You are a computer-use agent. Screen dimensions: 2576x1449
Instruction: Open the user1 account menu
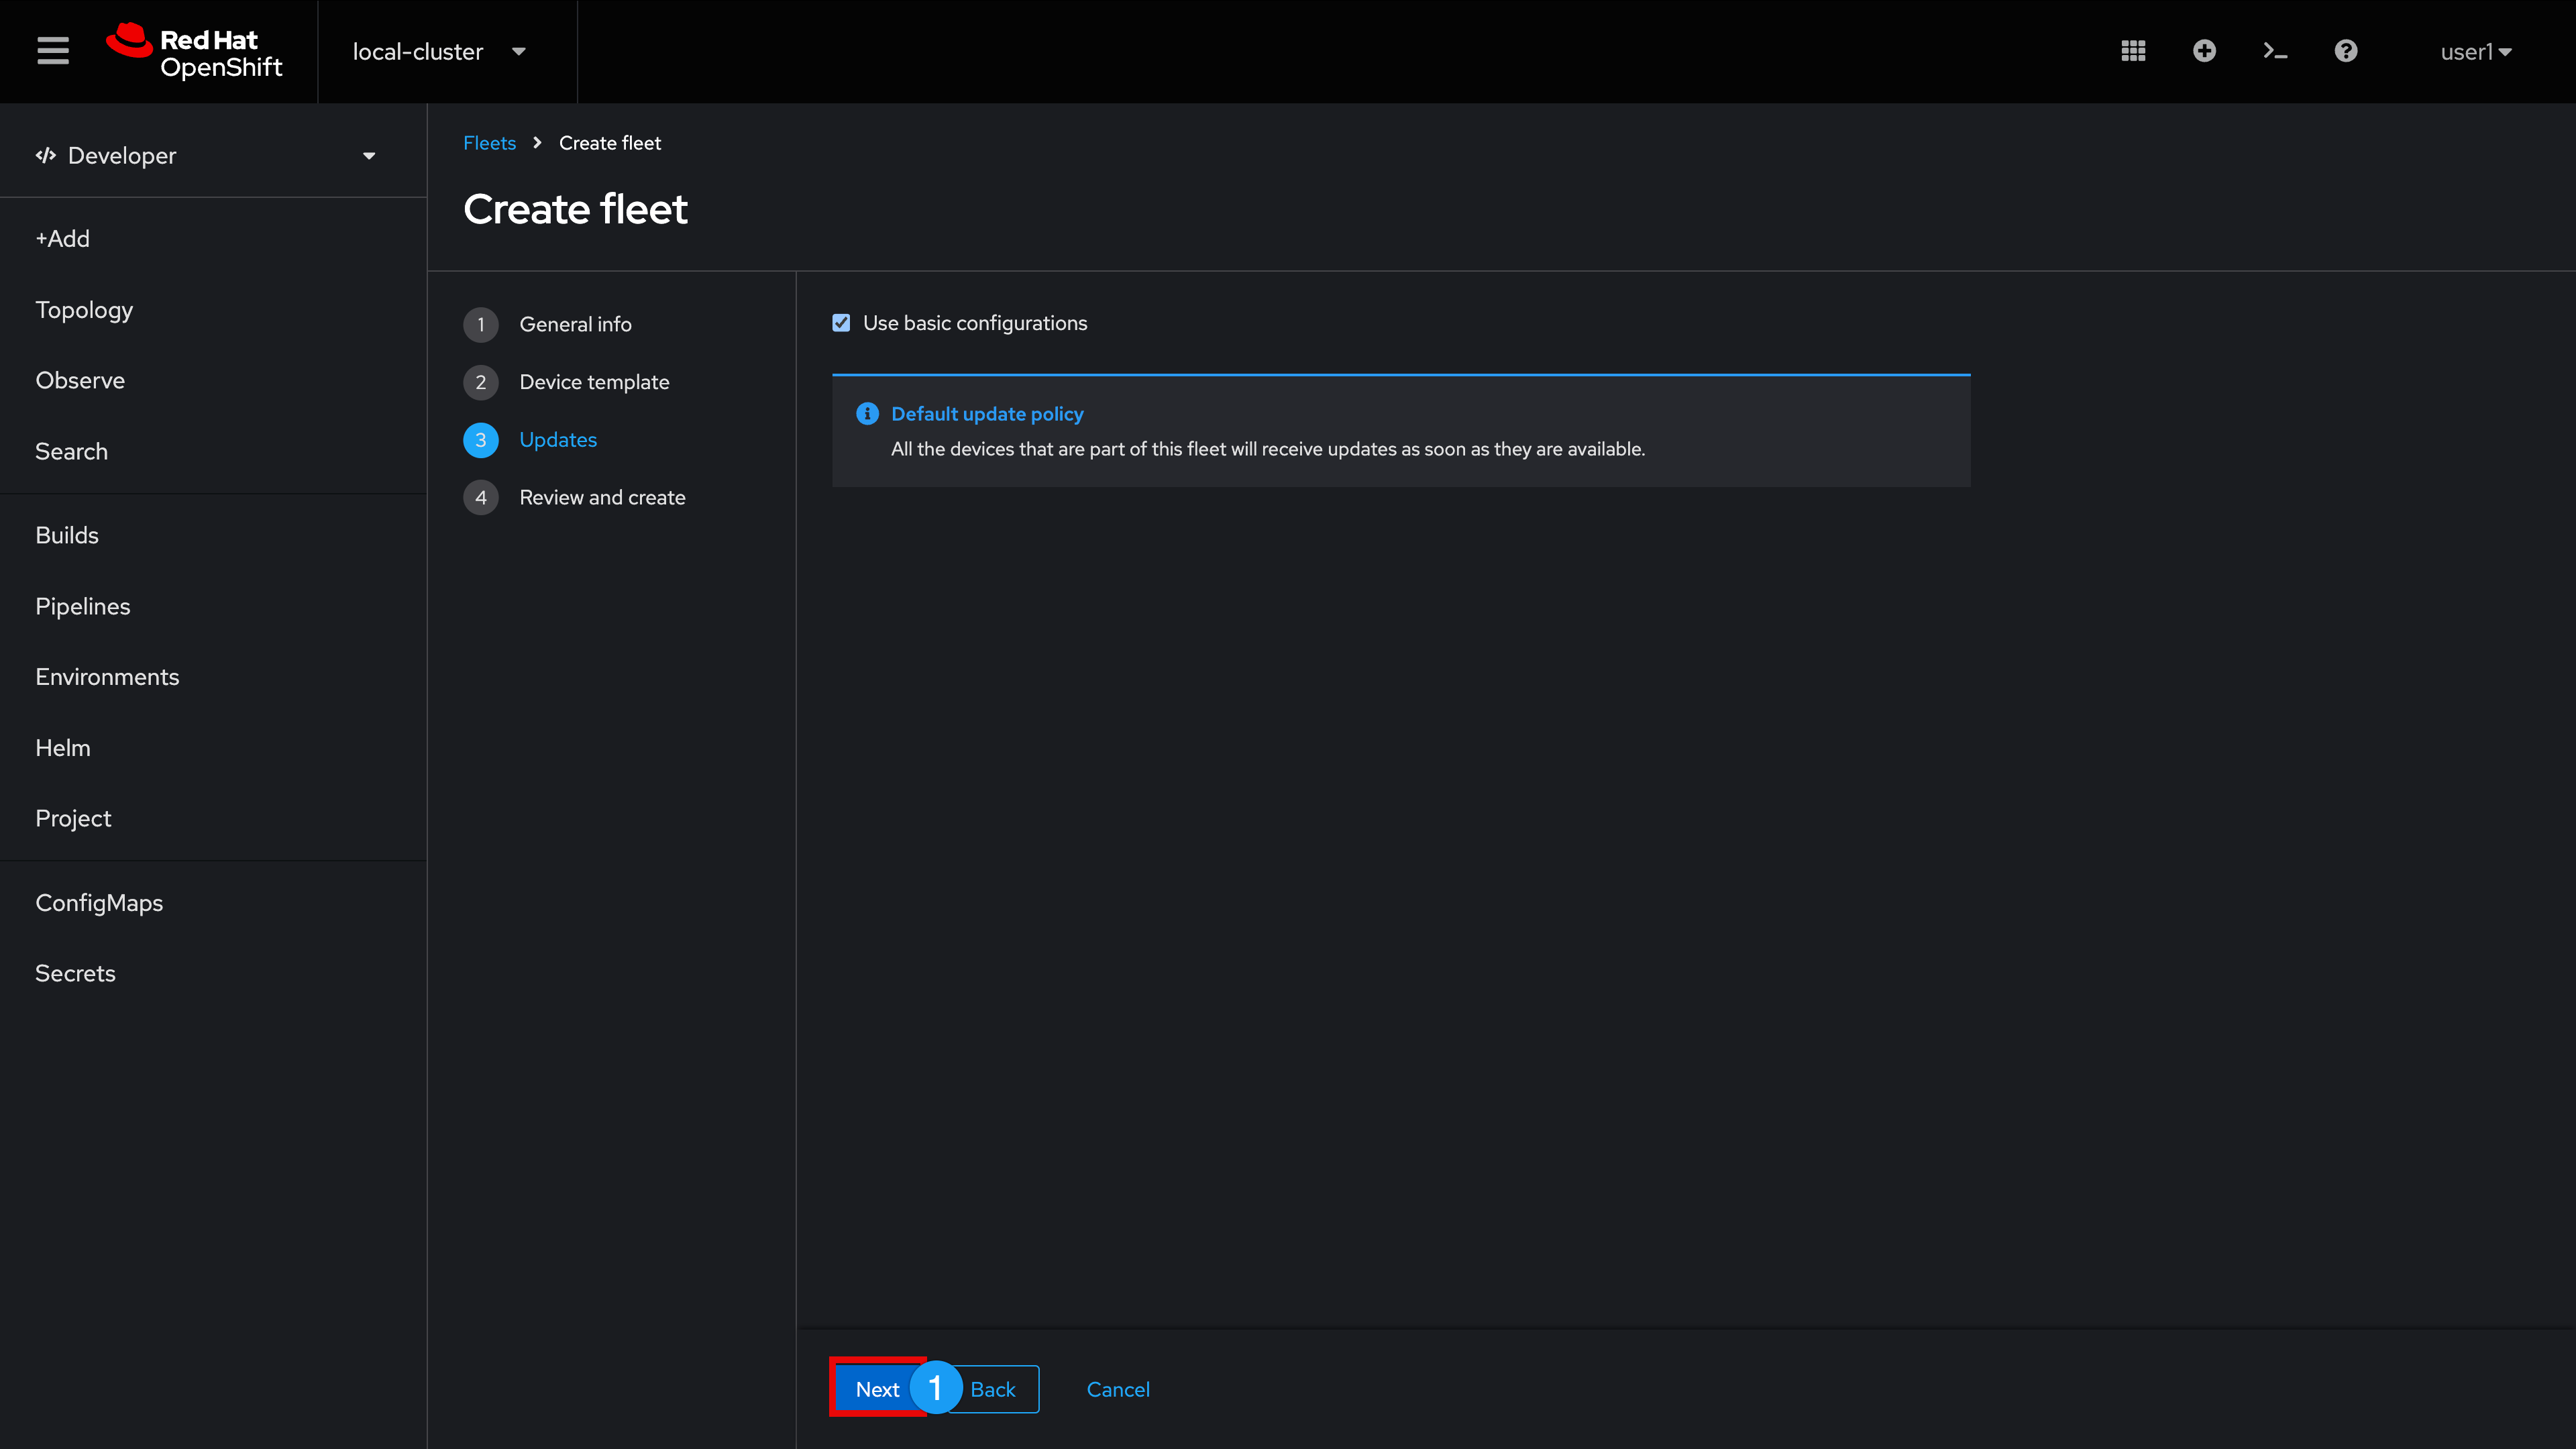[2475, 51]
